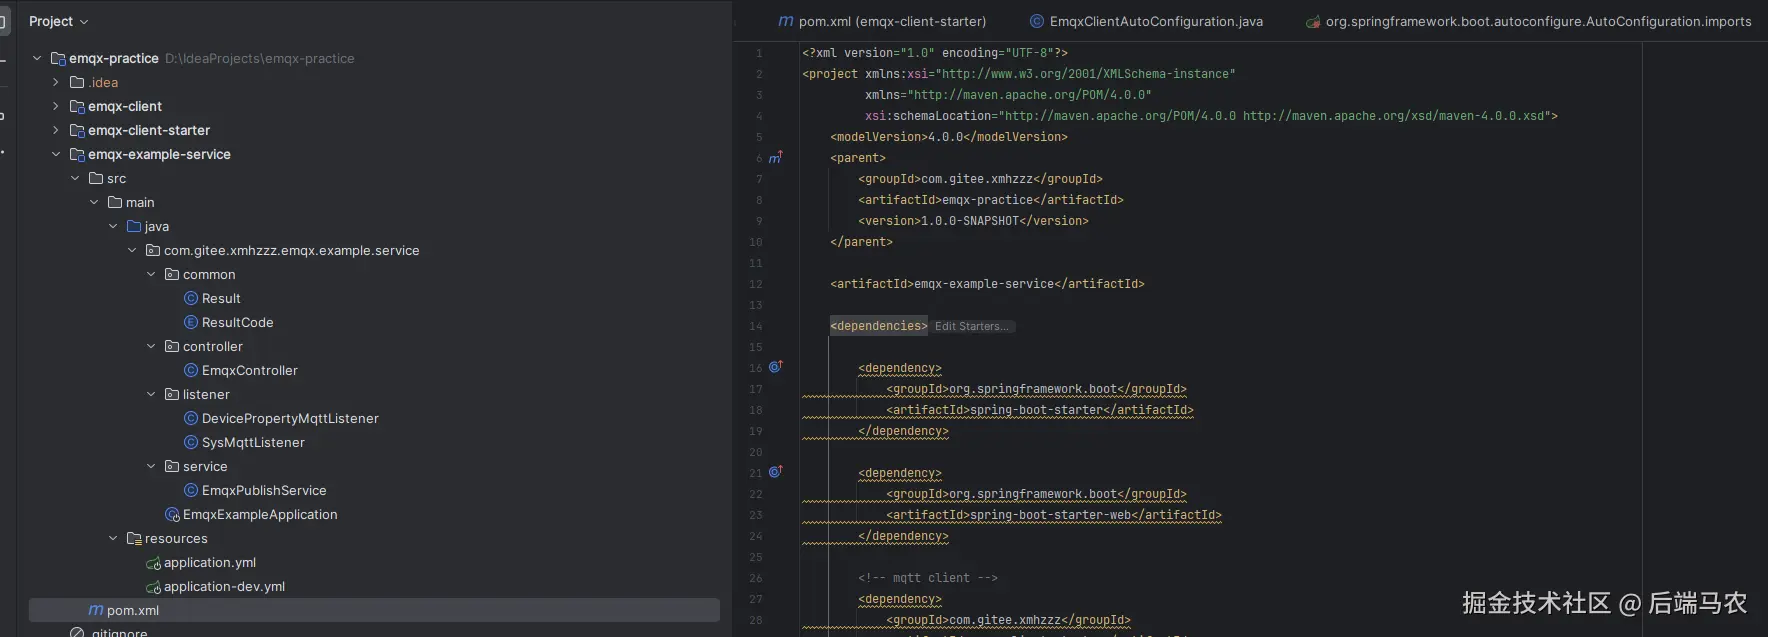The height and width of the screenshot is (637, 1768).
Task: Click the emqx-client module folder icon
Action: [x=77, y=106]
